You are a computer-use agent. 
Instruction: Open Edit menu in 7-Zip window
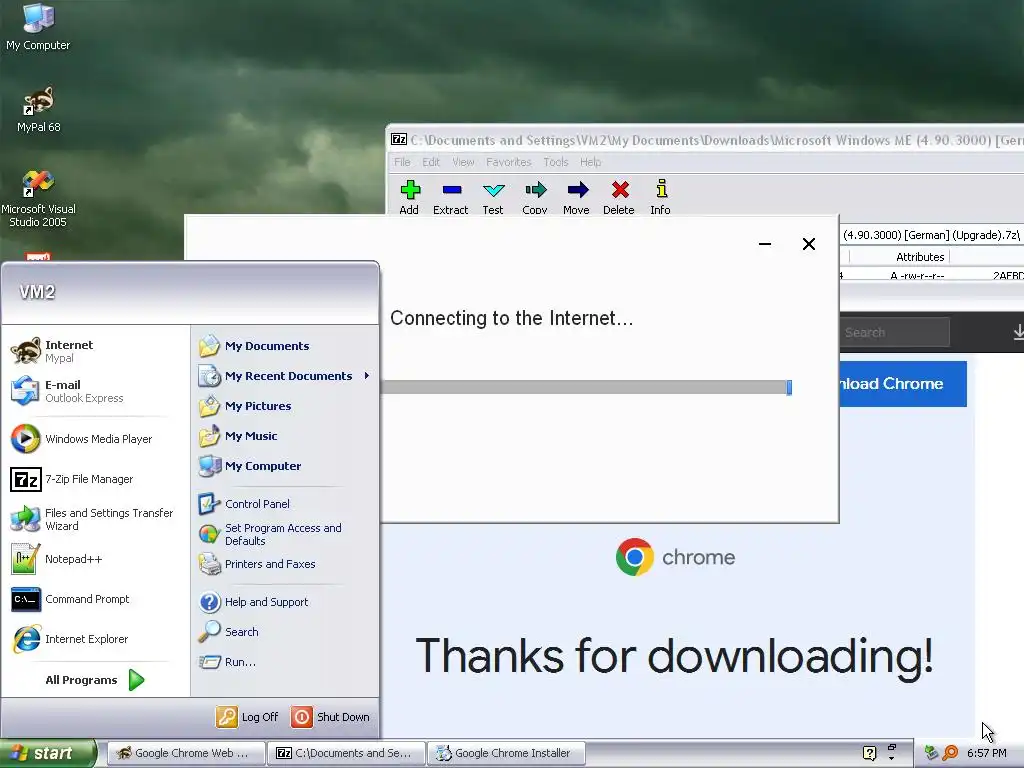tap(431, 162)
